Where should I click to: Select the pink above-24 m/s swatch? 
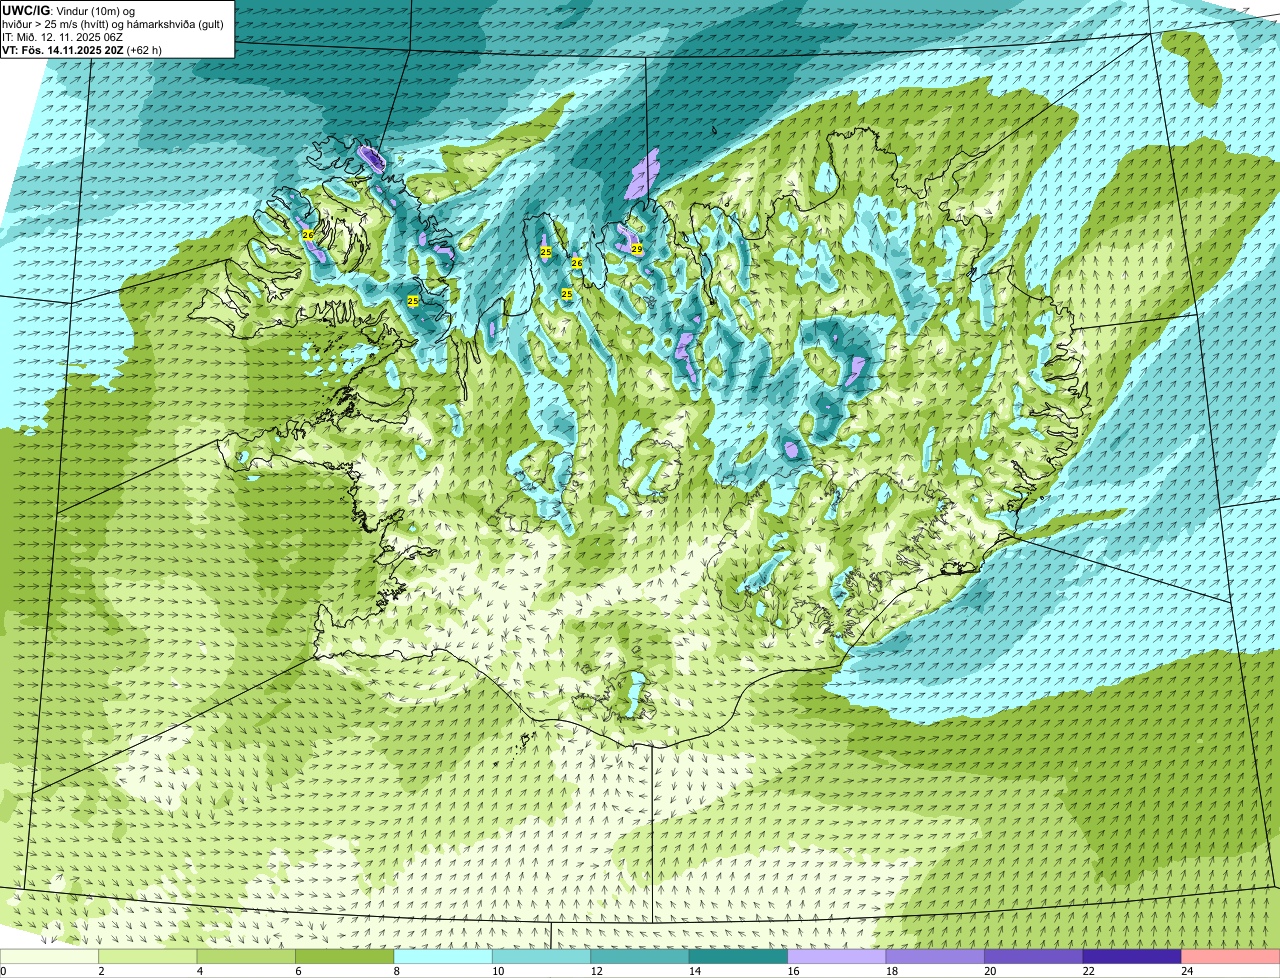1231,956
